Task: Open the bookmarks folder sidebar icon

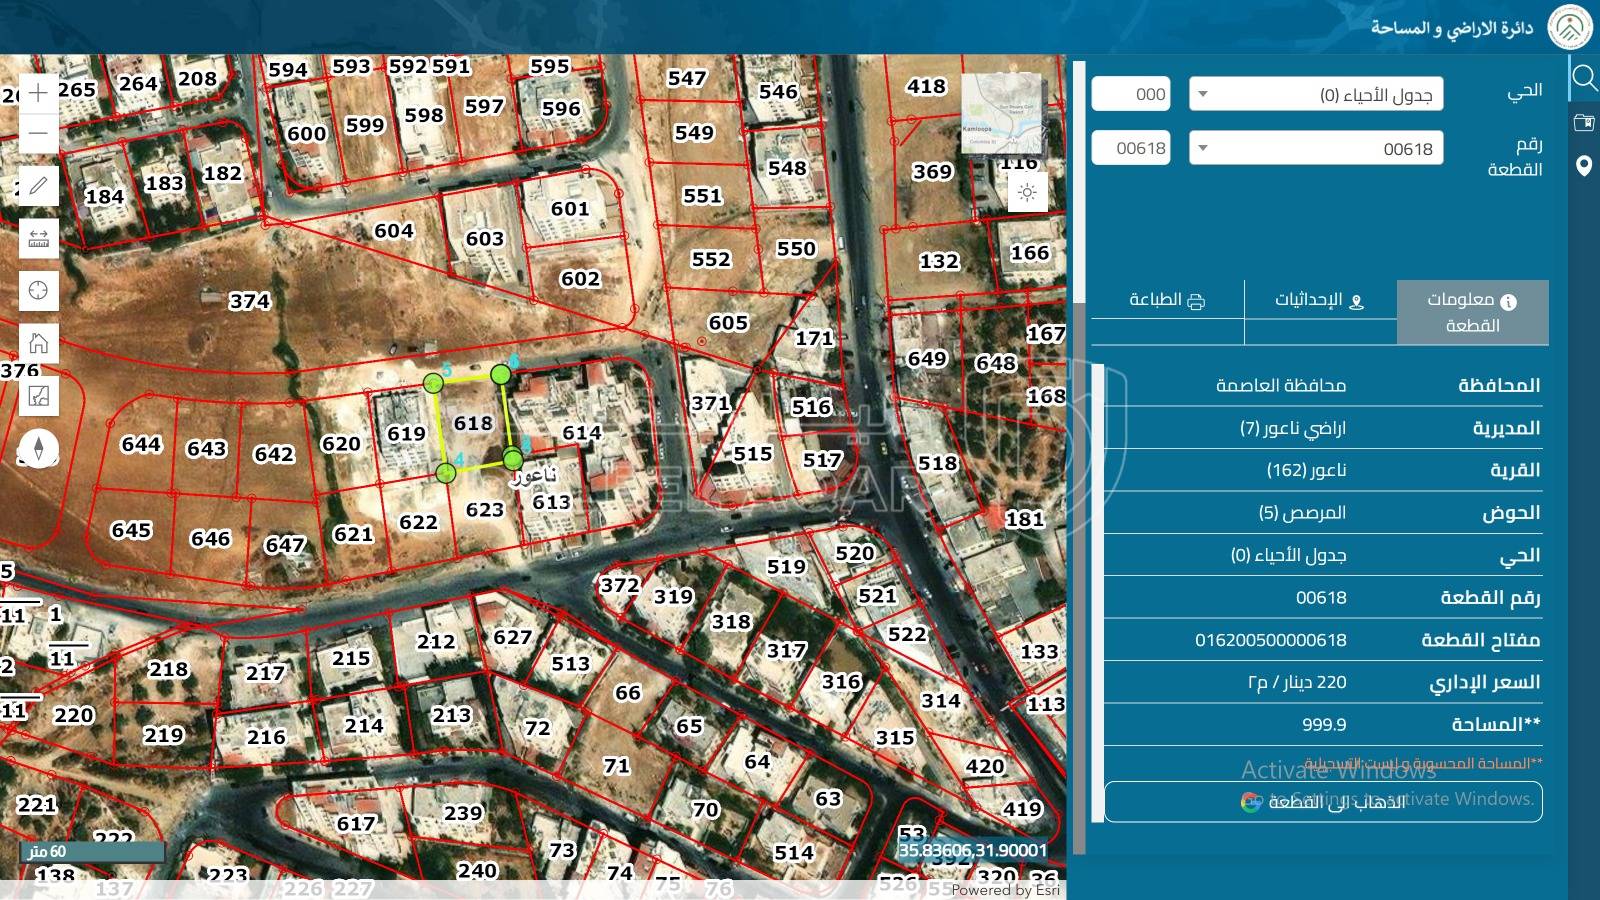Action: [1583, 122]
